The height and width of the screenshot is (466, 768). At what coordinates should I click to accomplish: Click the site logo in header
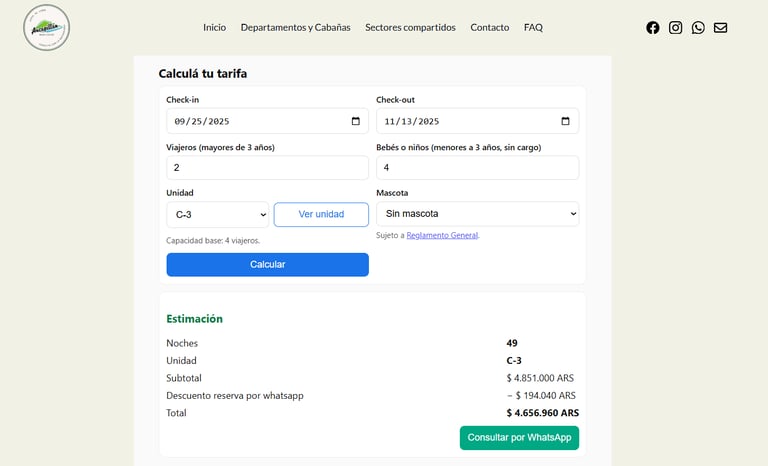point(46,28)
